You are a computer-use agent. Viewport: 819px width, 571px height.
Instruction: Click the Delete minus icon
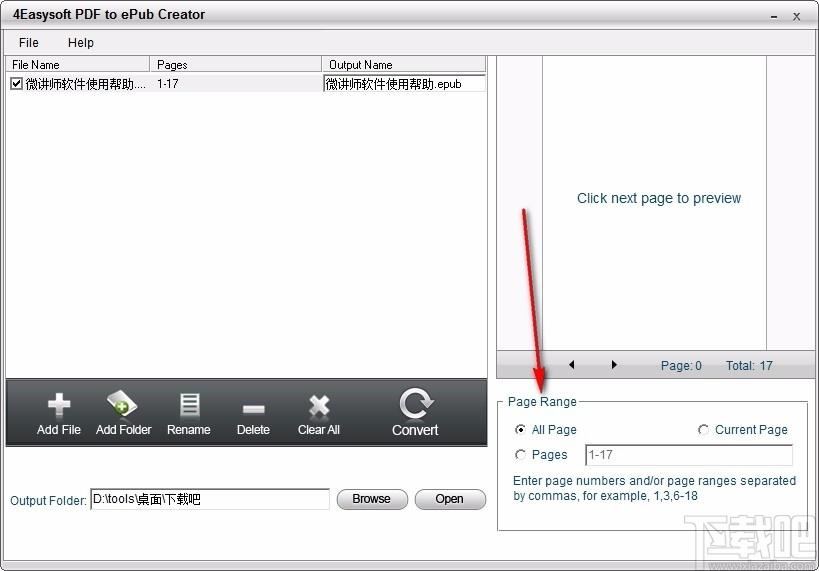tap(253, 409)
